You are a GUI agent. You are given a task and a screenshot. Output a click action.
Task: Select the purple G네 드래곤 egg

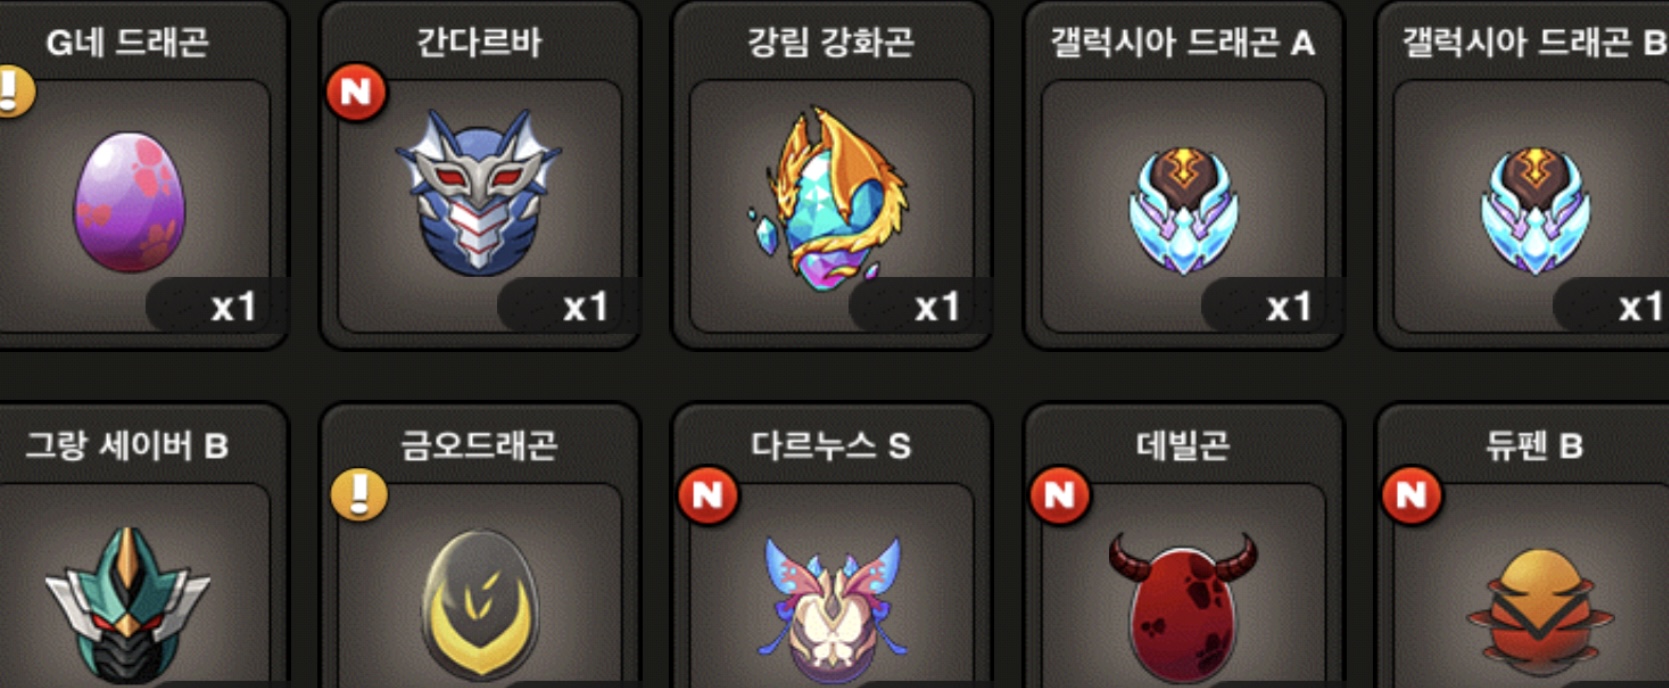(130, 204)
